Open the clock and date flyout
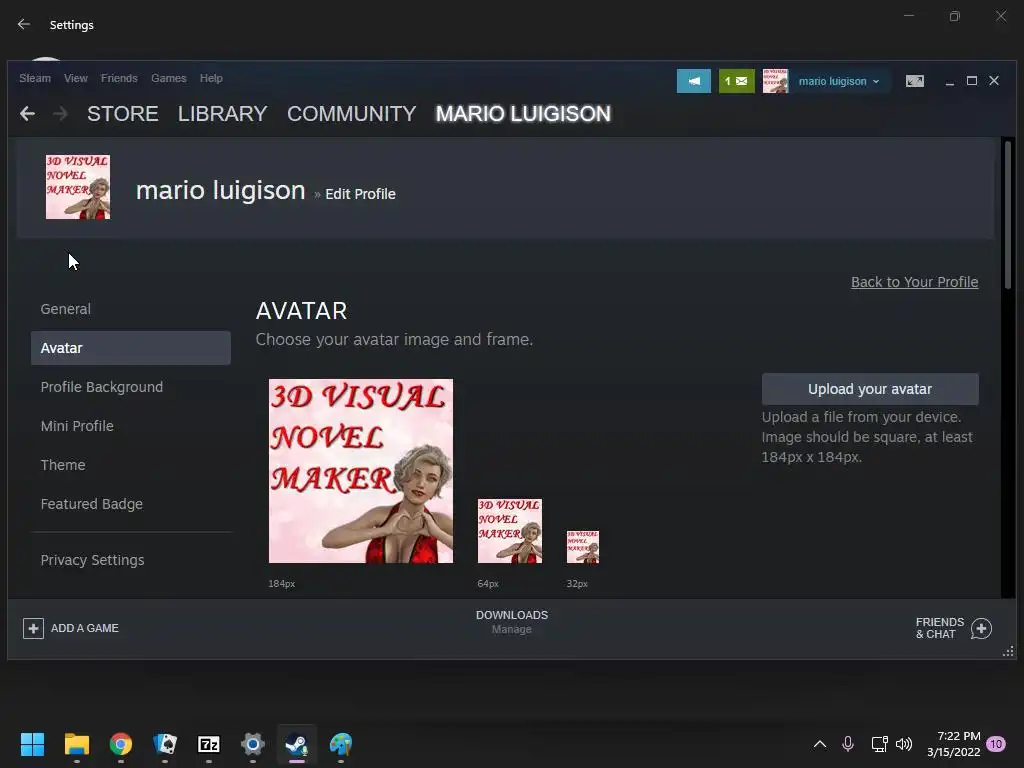Viewport: 1024px width, 768px height. [953, 744]
